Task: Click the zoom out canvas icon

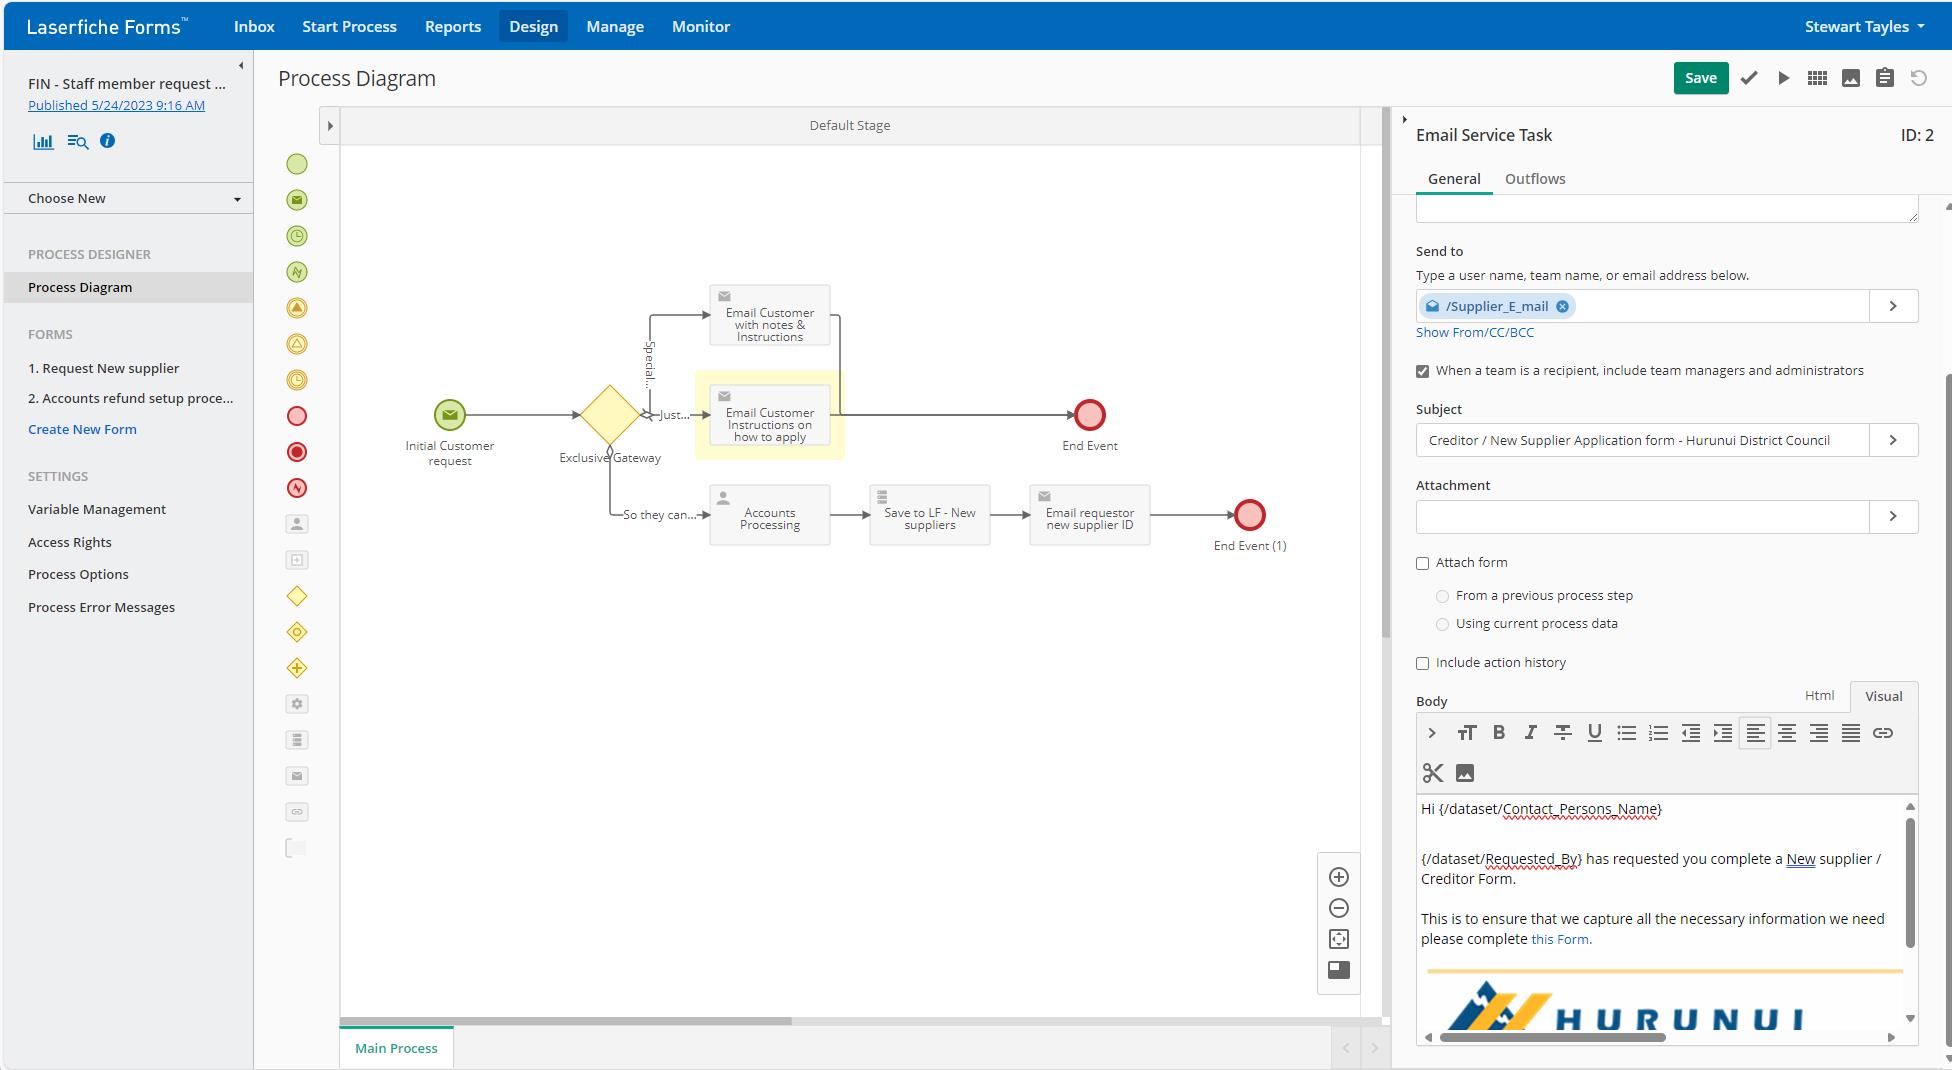Action: [1338, 908]
